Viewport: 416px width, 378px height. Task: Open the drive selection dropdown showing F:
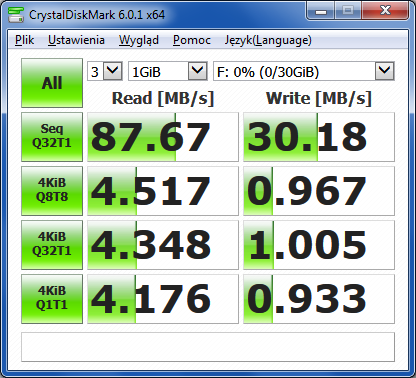tap(304, 71)
